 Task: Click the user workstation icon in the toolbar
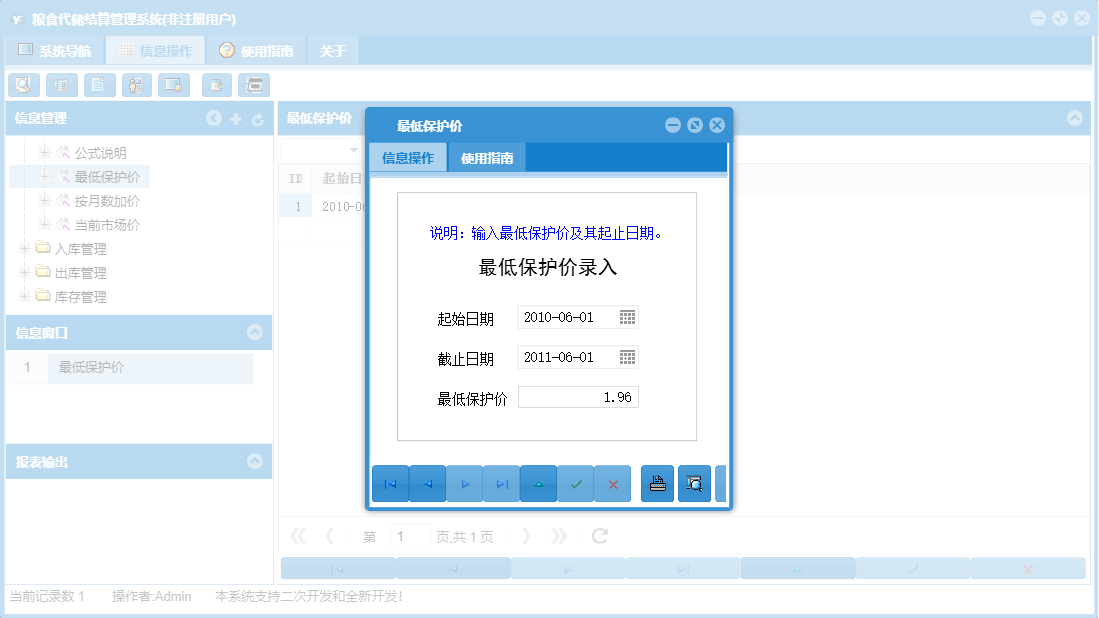(x=136, y=85)
